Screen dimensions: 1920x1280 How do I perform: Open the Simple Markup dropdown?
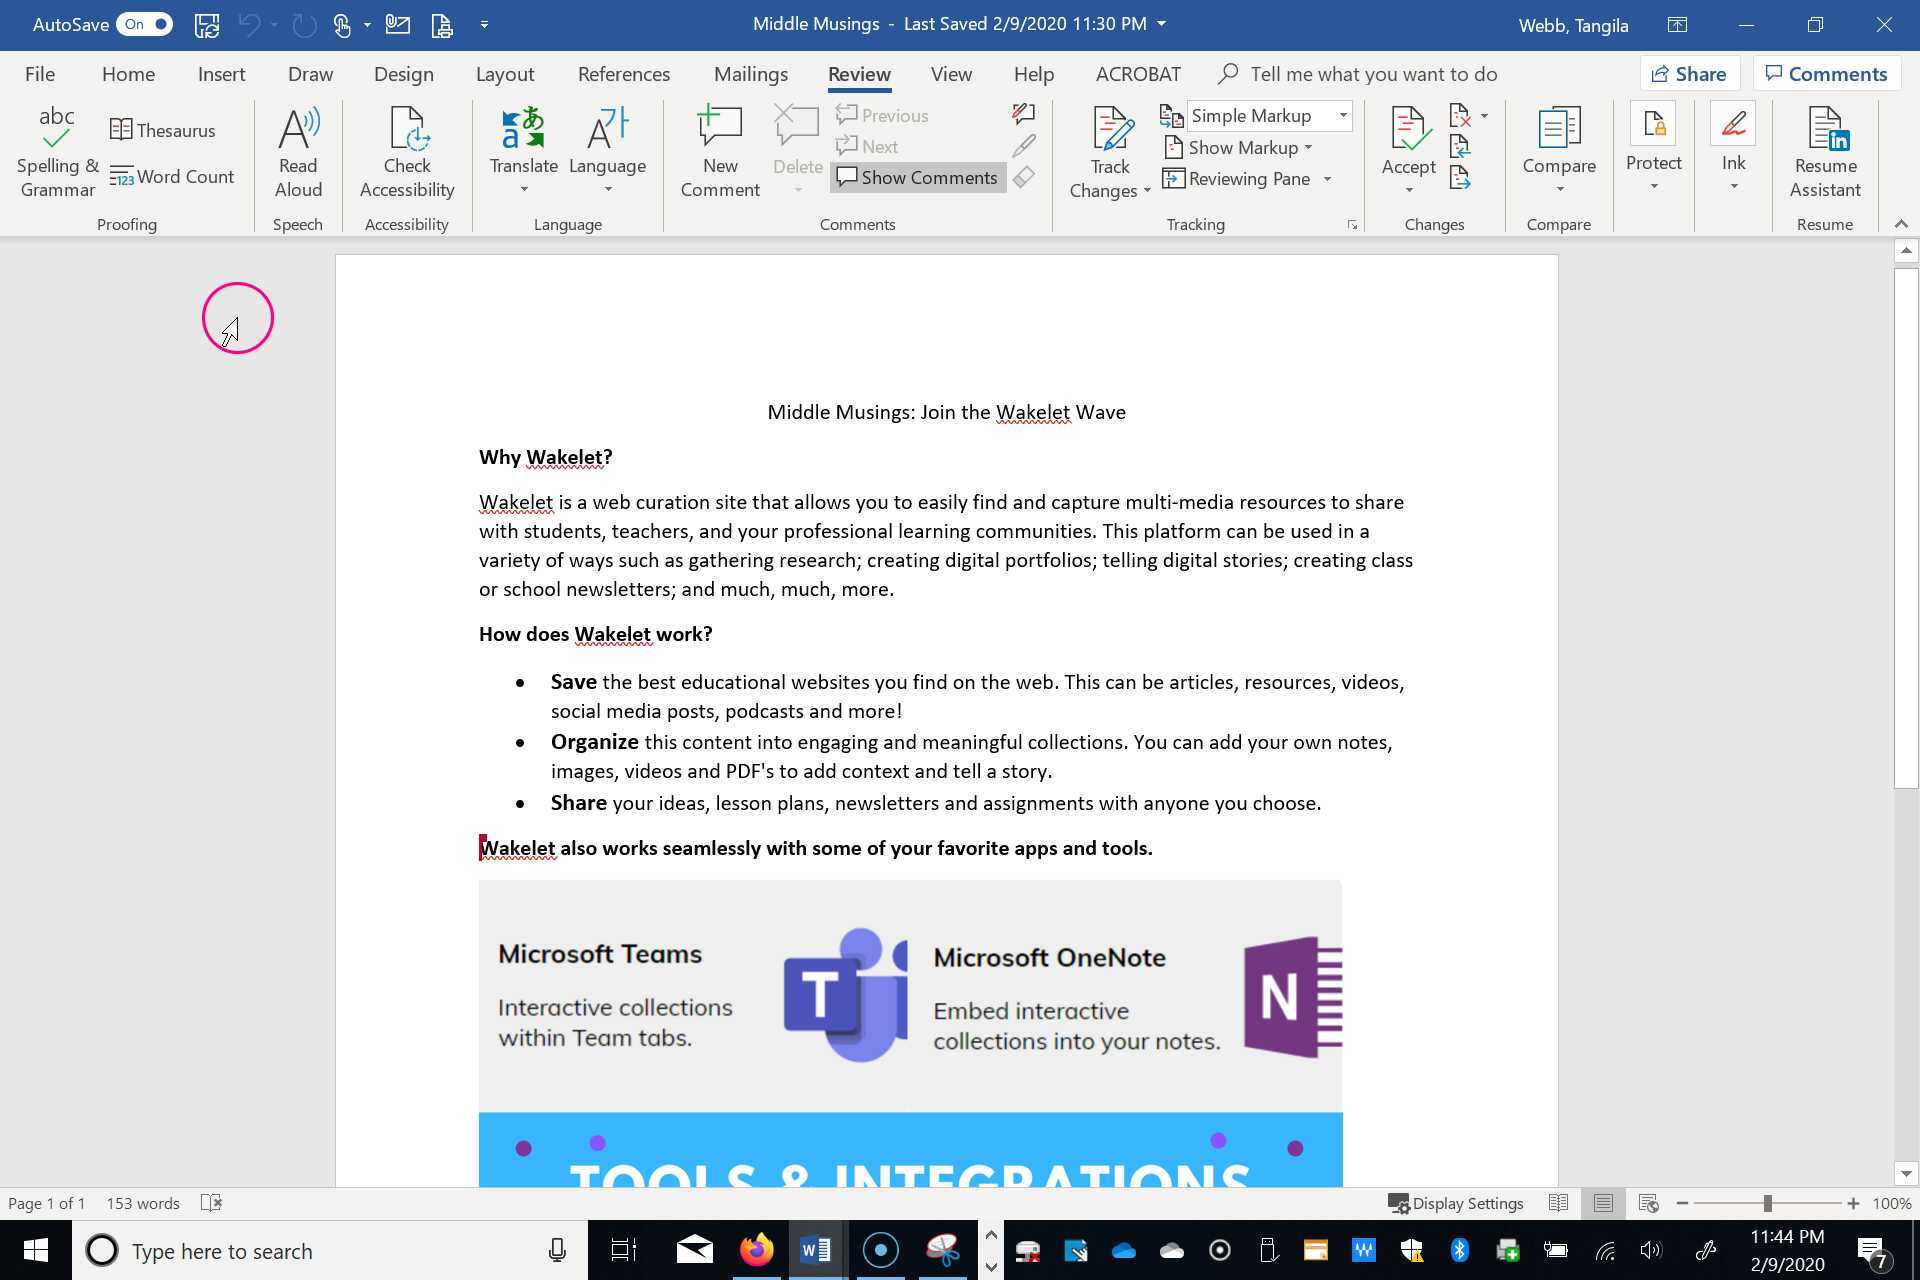point(1343,115)
